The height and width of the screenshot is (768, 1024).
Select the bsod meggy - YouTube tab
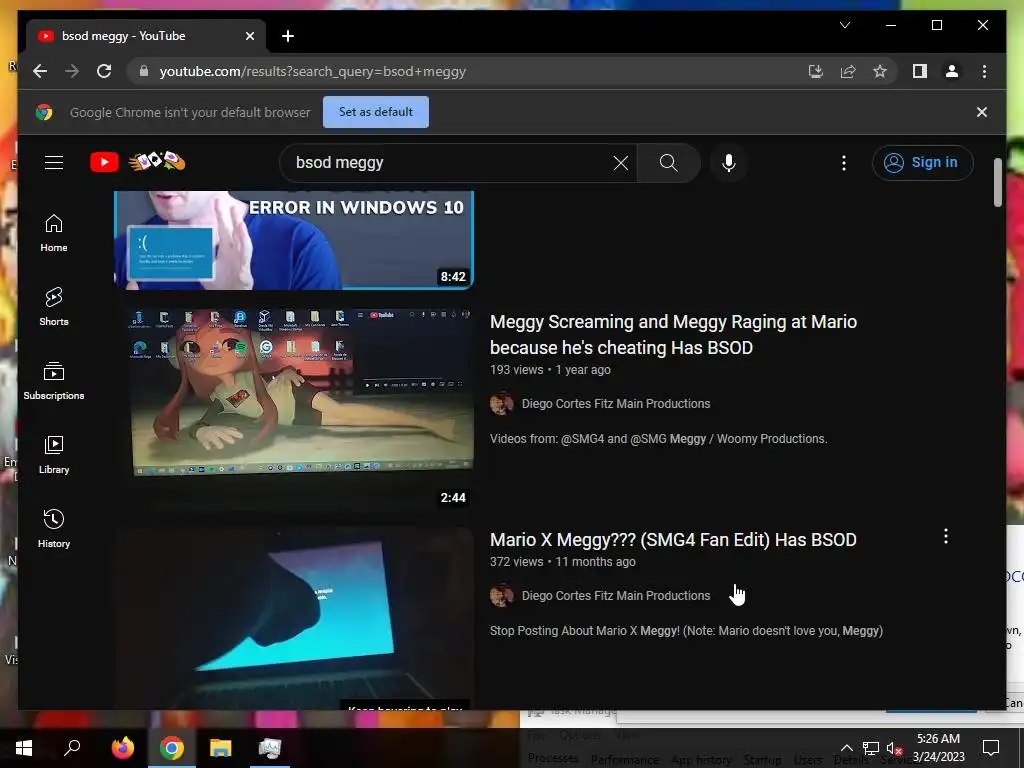tap(146, 36)
